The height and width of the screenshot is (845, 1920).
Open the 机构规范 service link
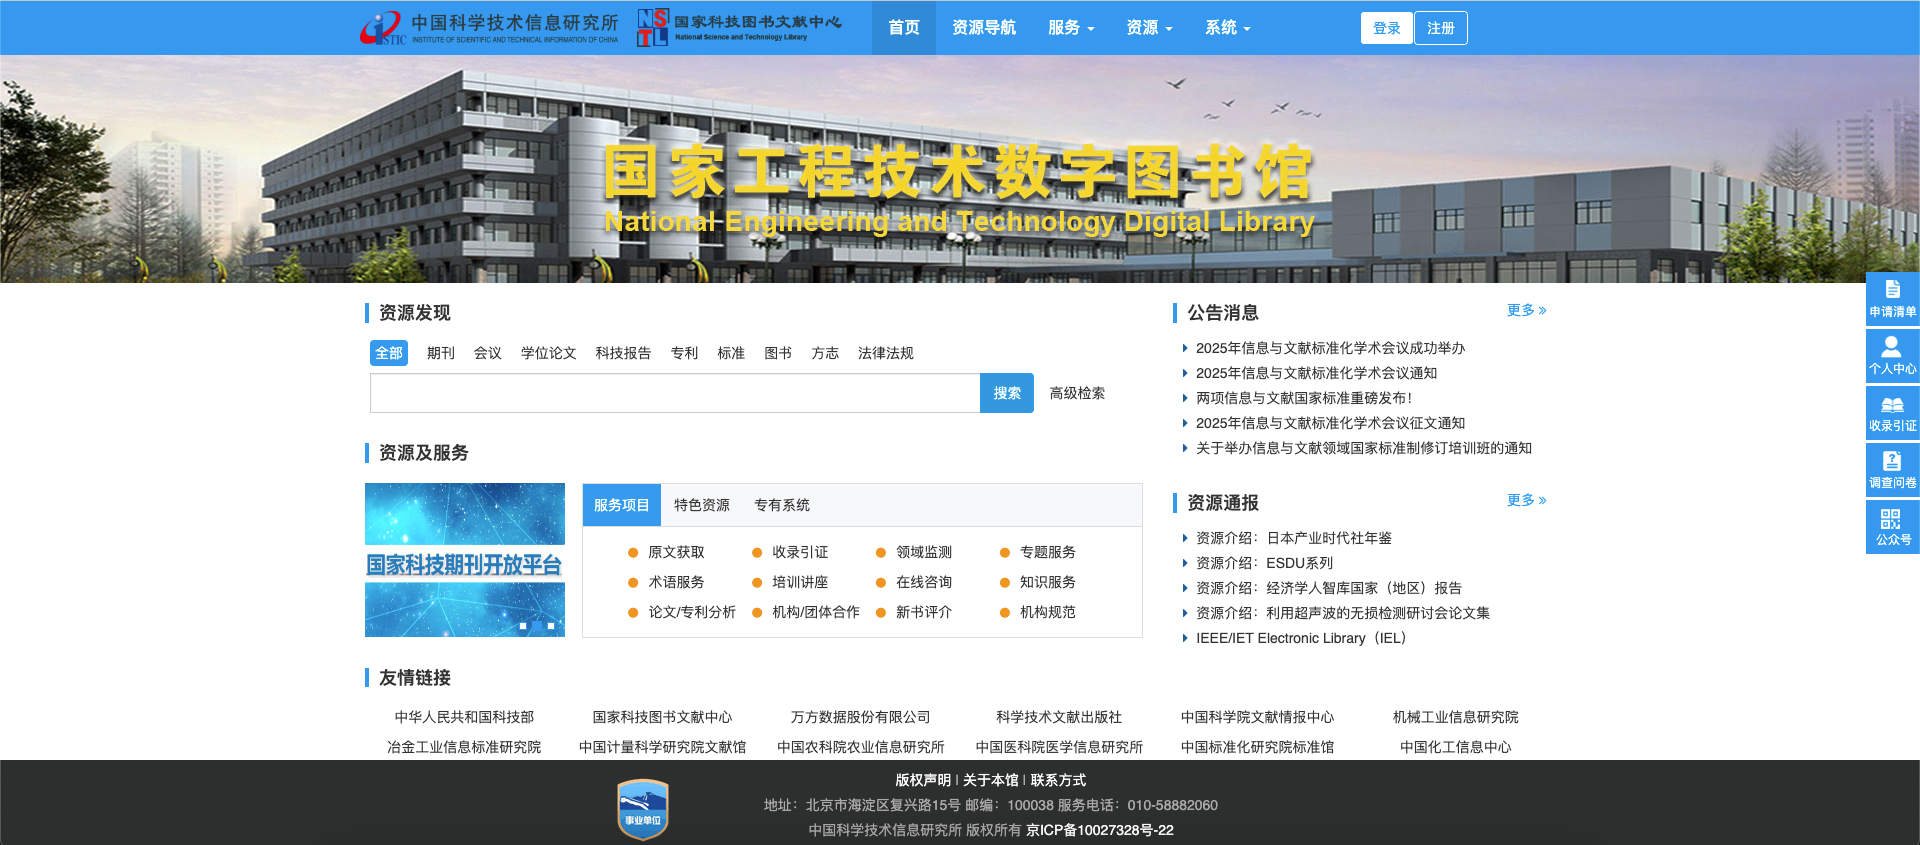click(x=1048, y=612)
